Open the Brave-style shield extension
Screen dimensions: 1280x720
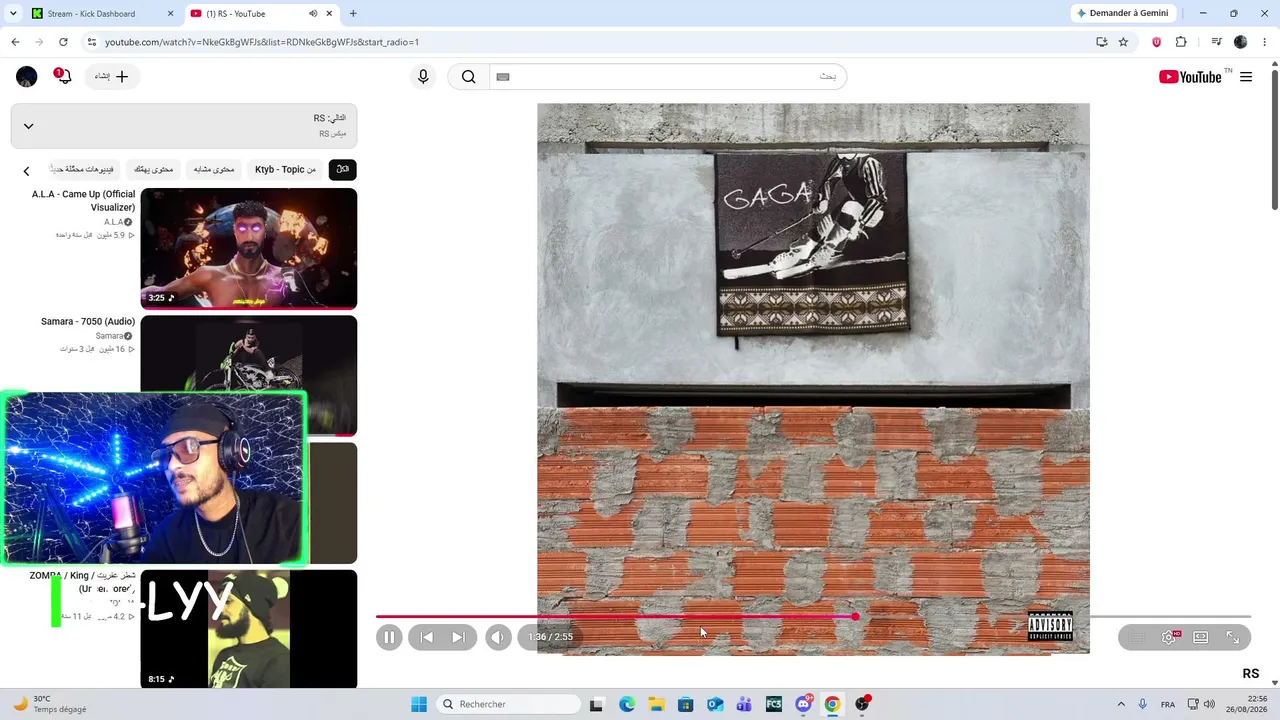pos(1157,42)
